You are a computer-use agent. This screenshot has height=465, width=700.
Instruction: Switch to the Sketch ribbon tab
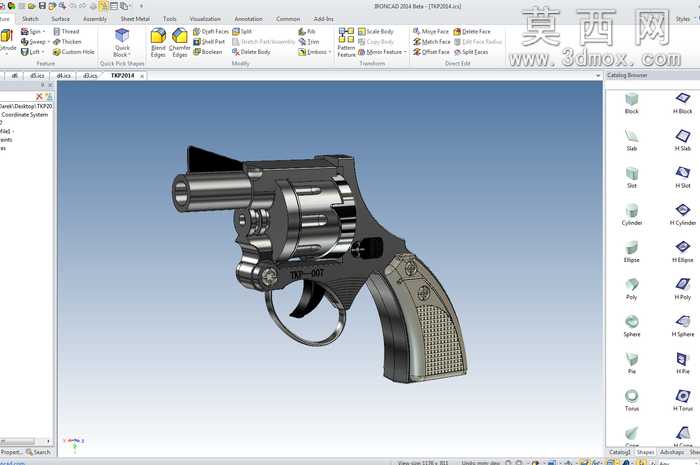click(x=30, y=19)
